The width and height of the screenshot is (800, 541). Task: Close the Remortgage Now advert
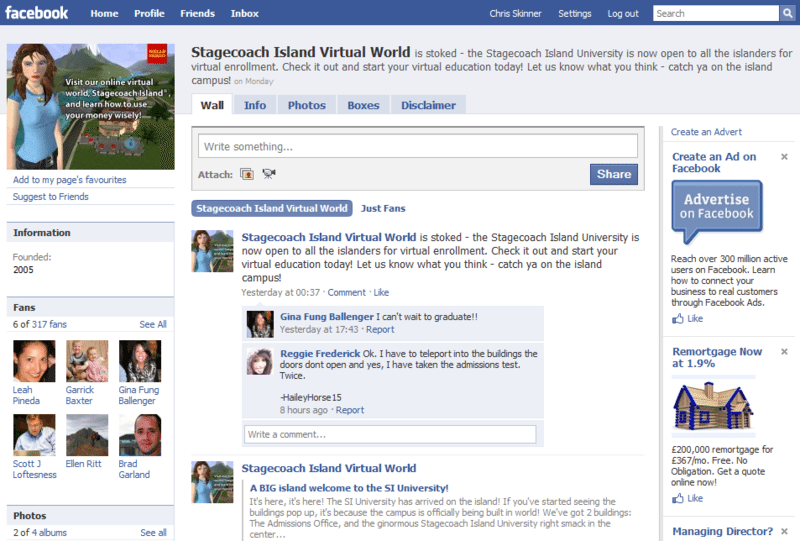[x=784, y=352]
